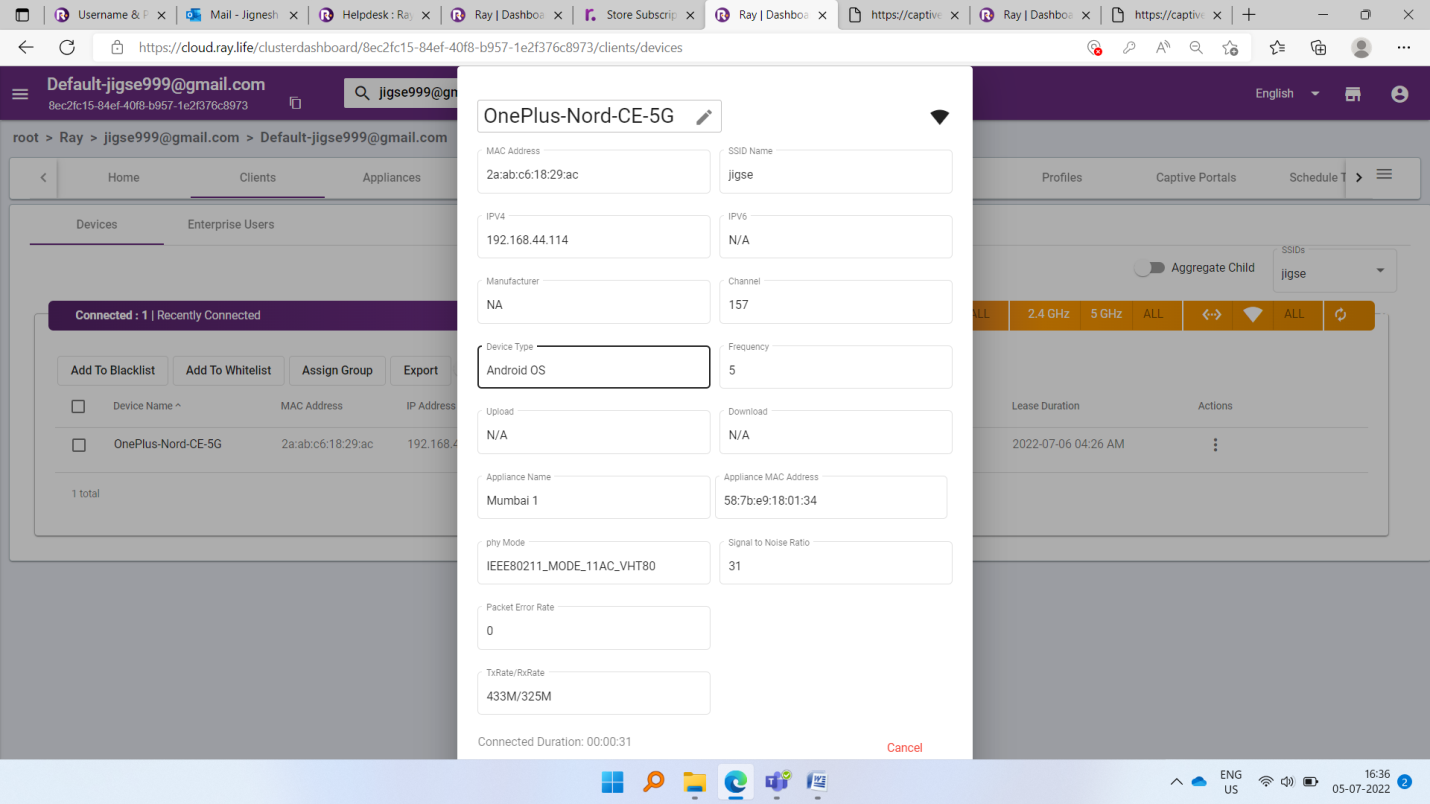Select the wired connection filter icon
This screenshot has width=1430, height=804.
click(x=1211, y=314)
